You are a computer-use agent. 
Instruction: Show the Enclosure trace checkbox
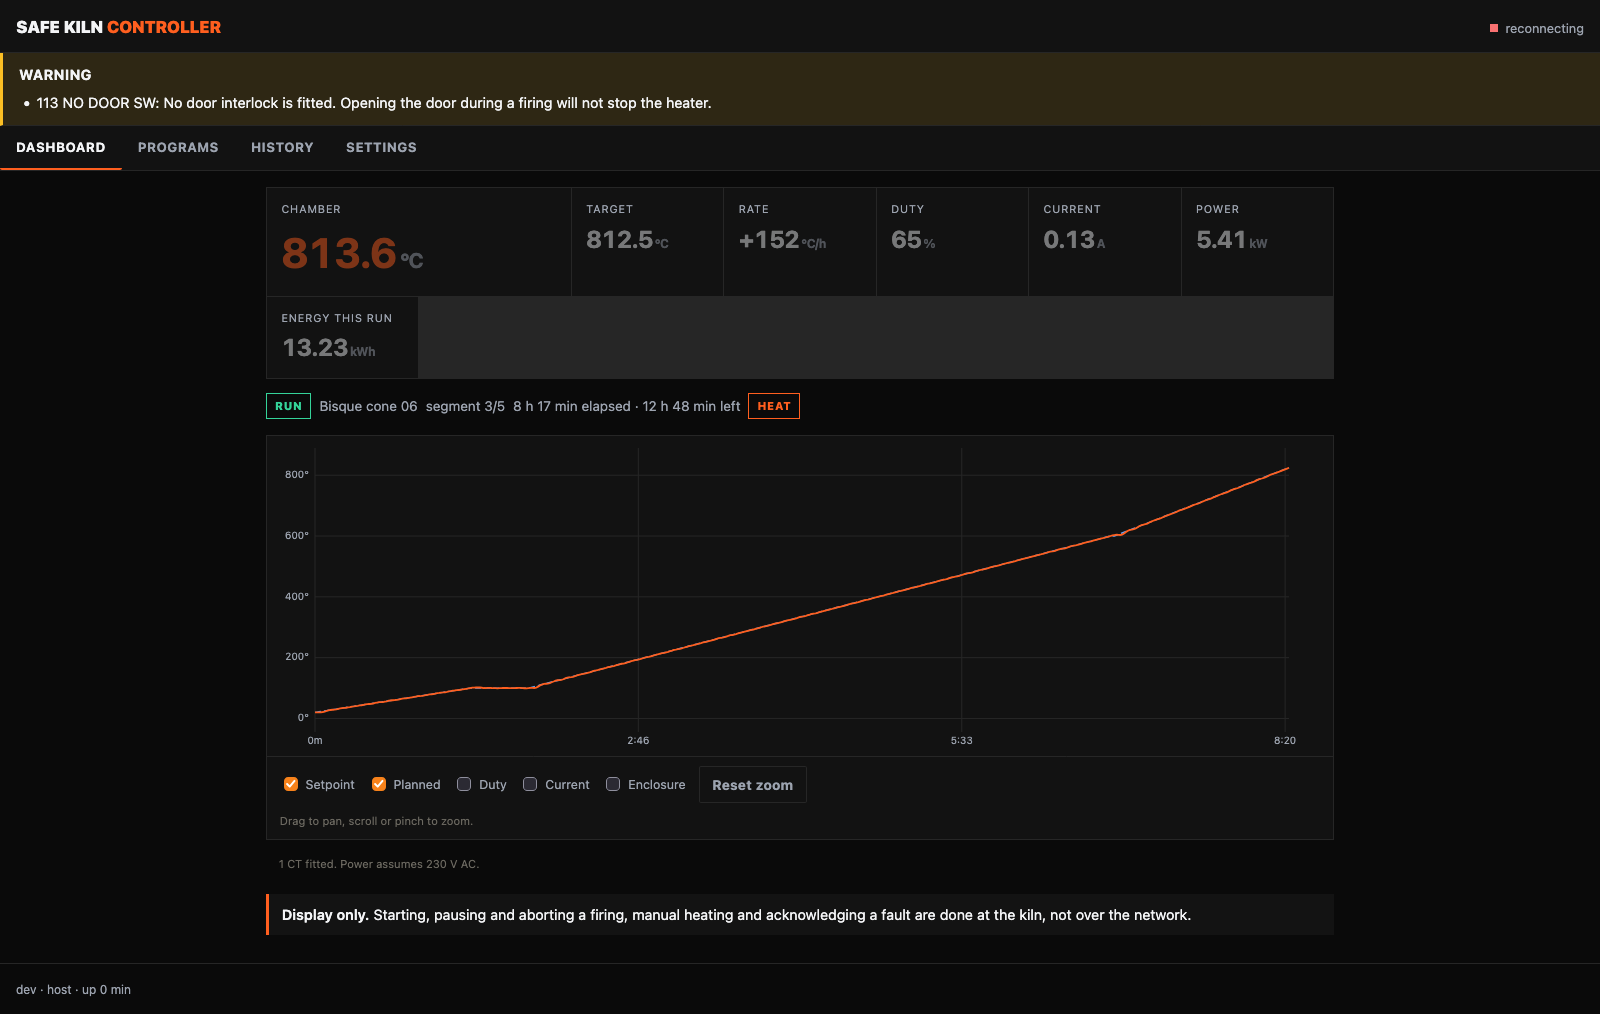(613, 784)
